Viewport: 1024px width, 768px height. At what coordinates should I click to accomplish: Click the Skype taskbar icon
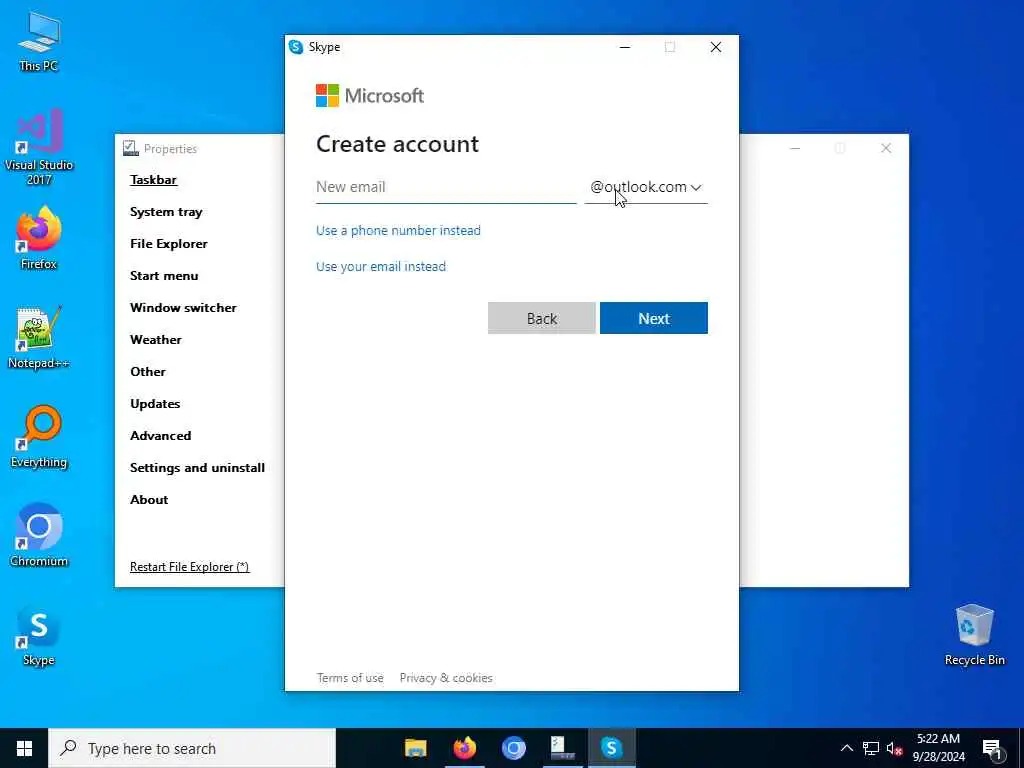[611, 748]
